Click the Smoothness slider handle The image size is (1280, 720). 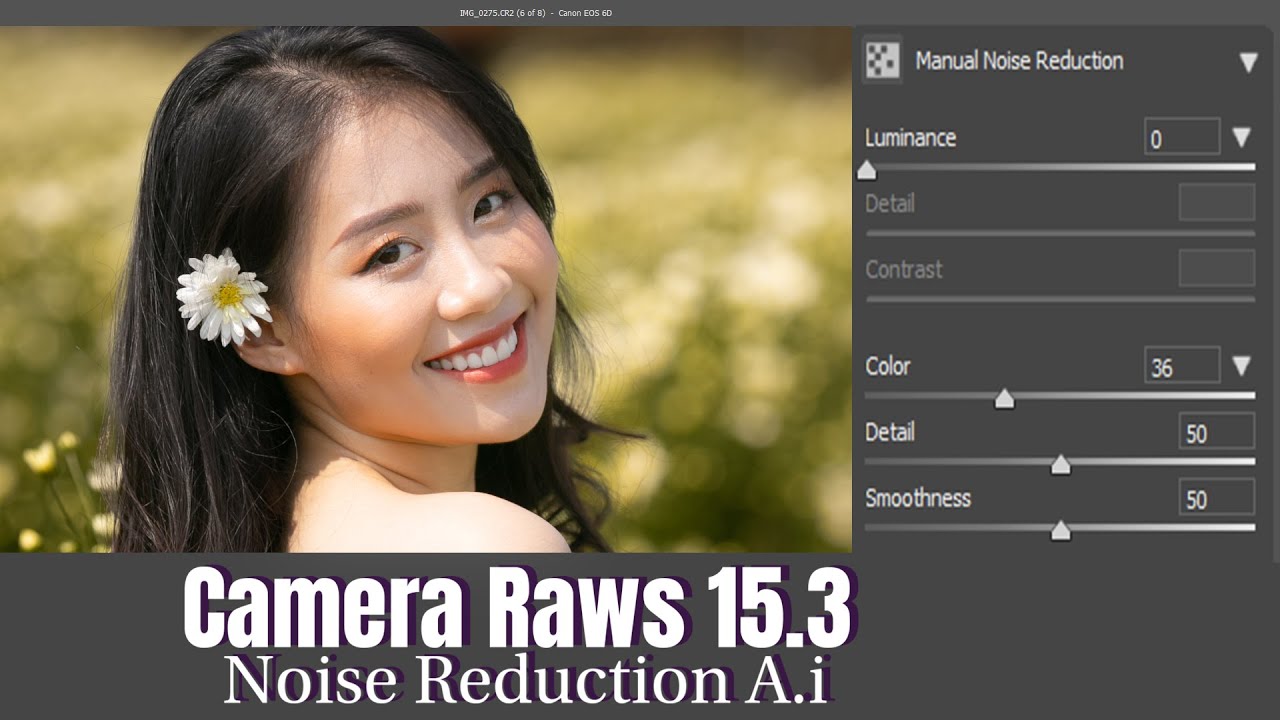pos(1060,531)
